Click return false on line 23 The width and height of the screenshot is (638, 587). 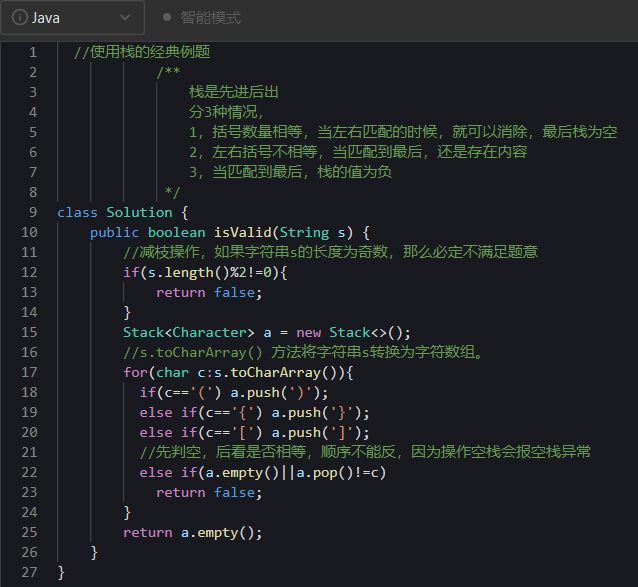tap(209, 493)
